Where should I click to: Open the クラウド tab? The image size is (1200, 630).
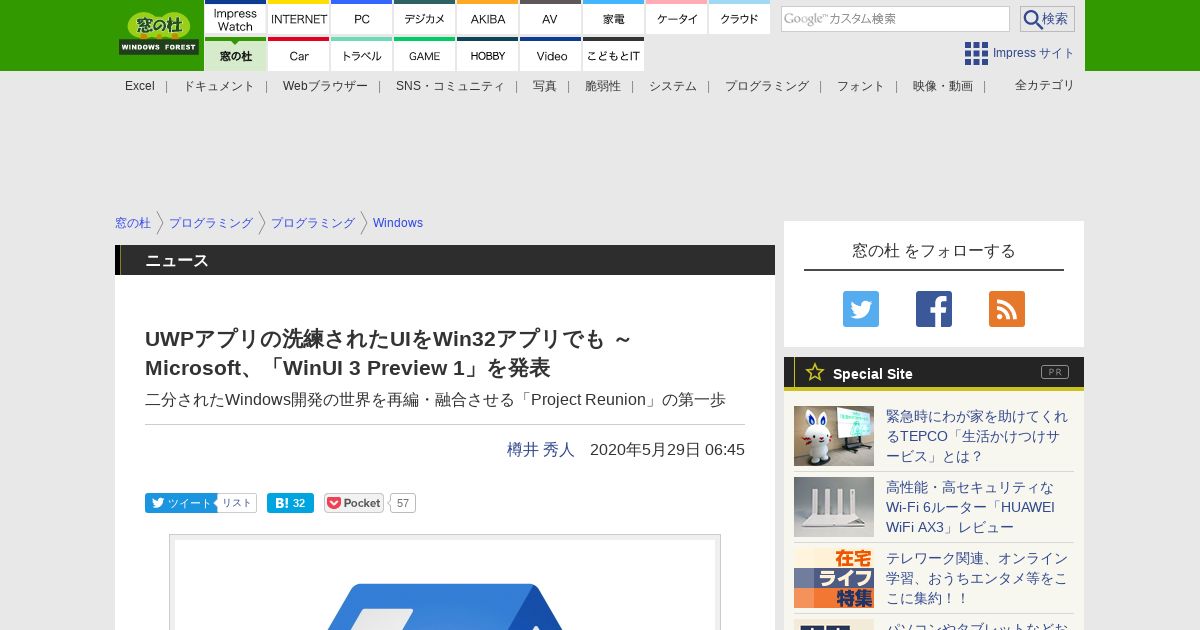(739, 18)
